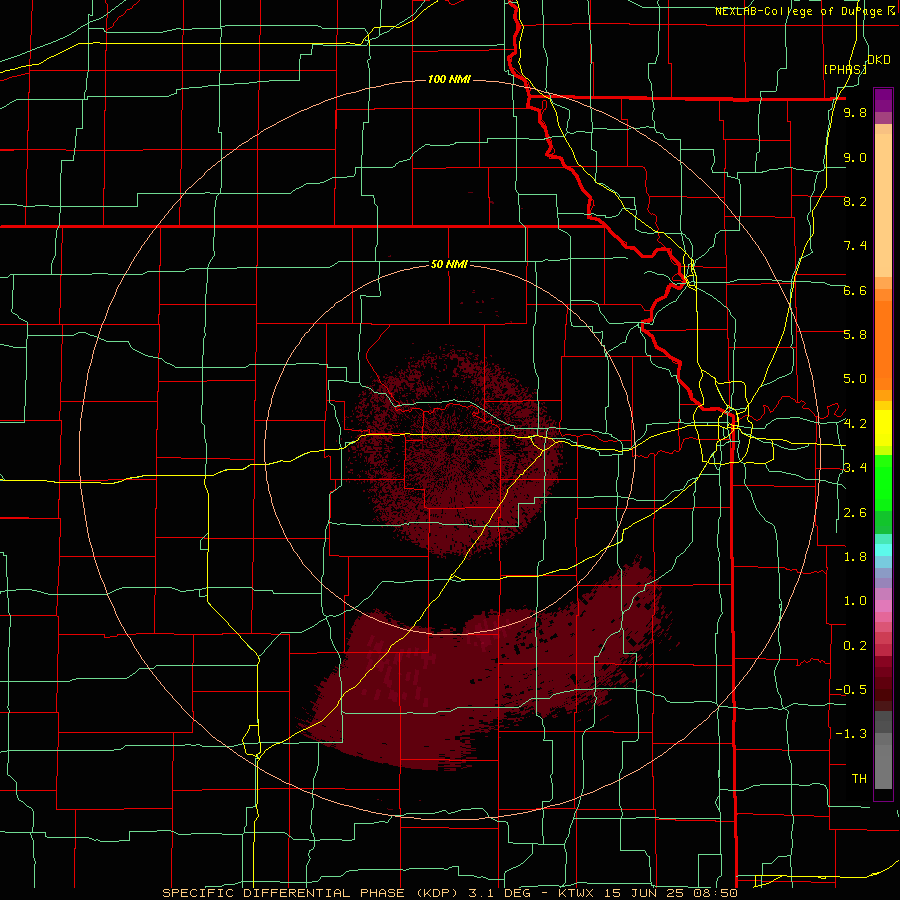Select the 5.8 value on the color scale
This screenshot has width=900, height=900.
coord(855,335)
